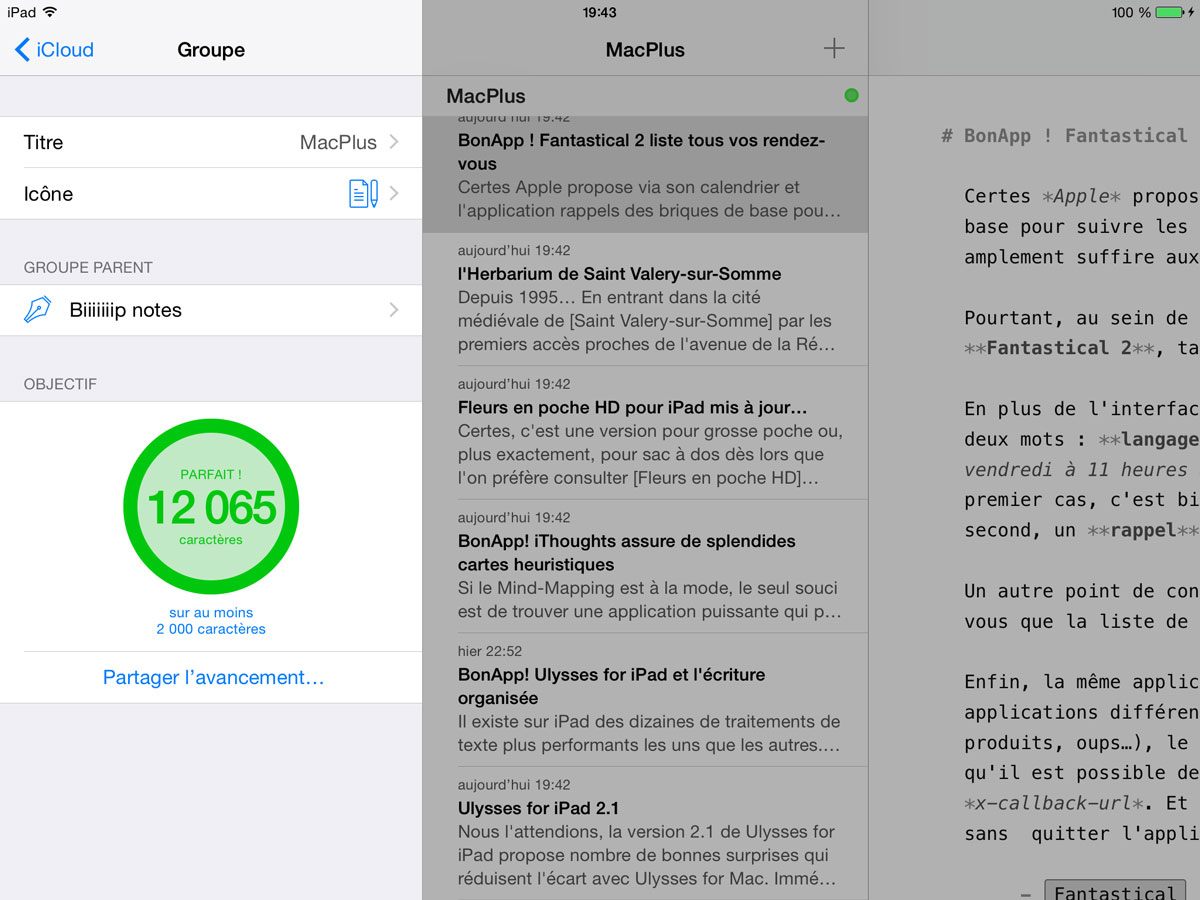Tap the 'Enfin, la même applic' line in editor

click(1082, 682)
